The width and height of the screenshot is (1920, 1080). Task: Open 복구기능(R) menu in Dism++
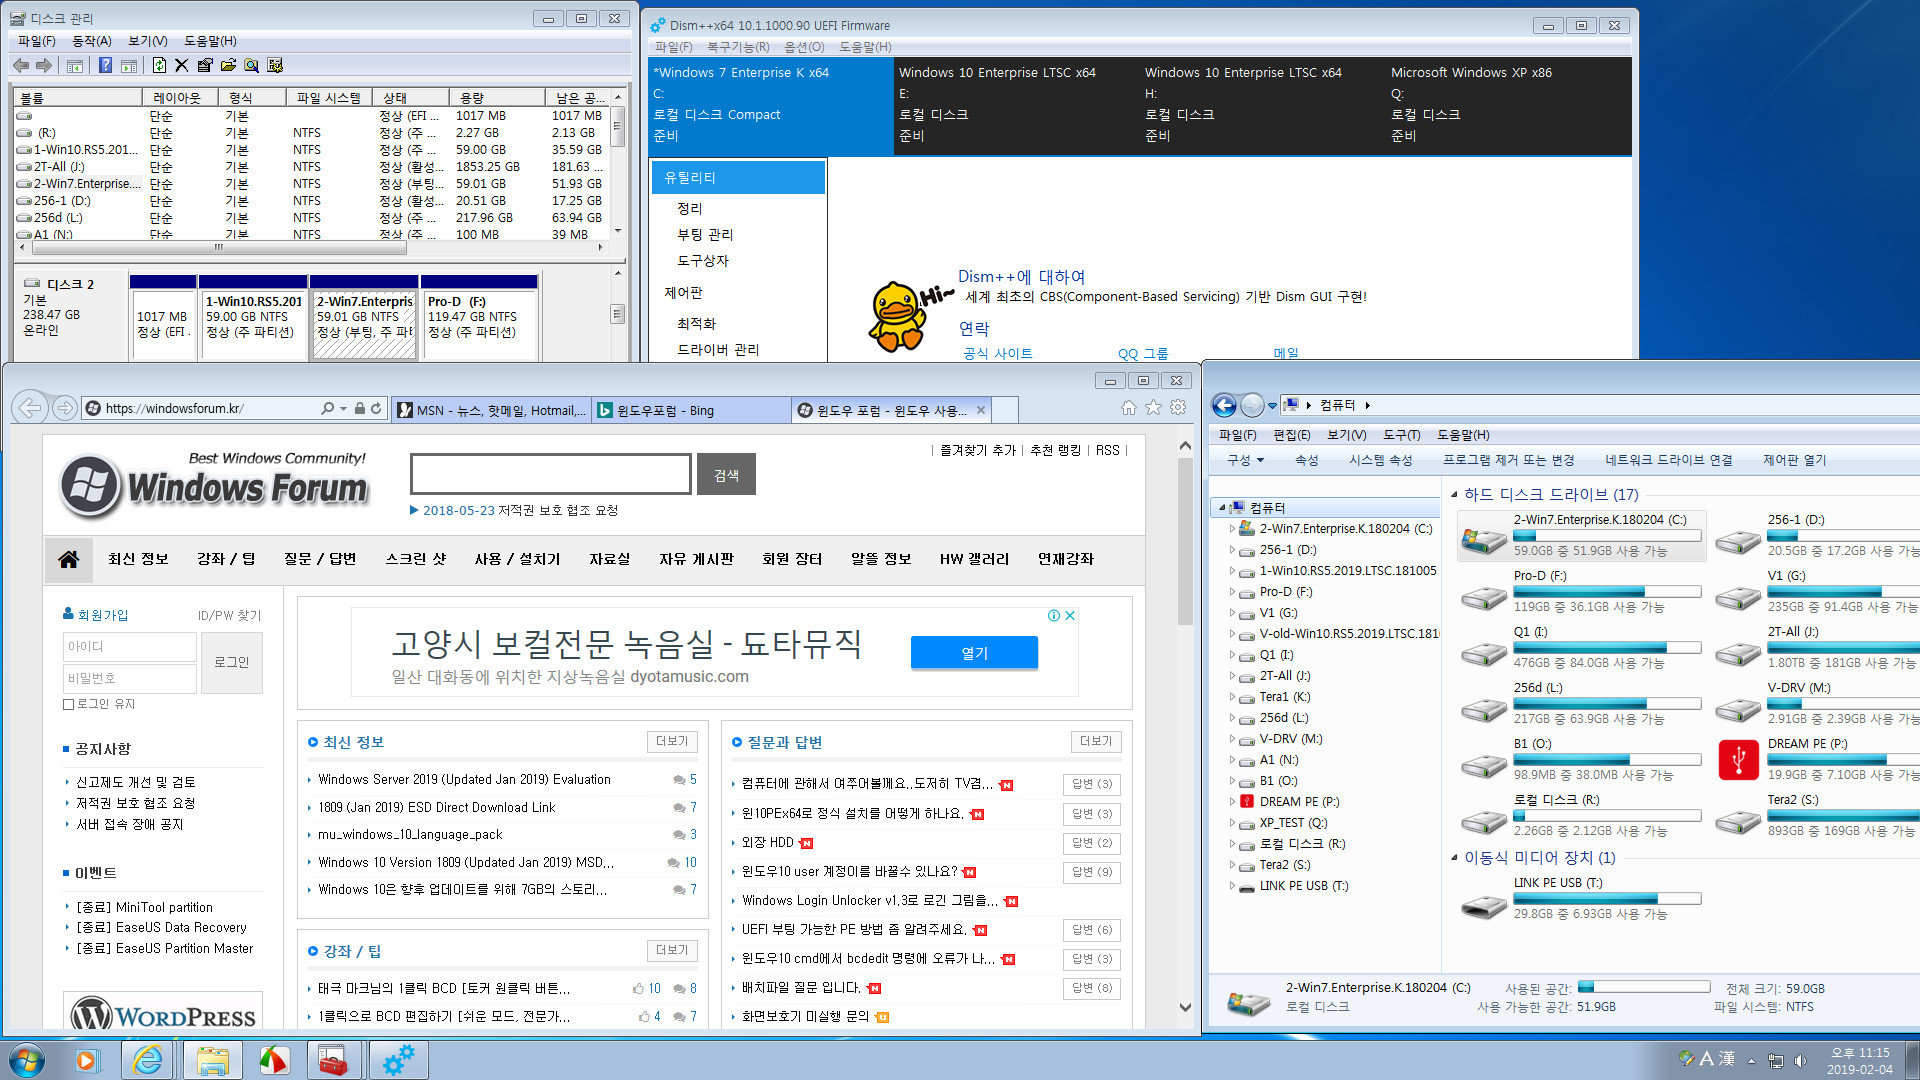tap(738, 47)
